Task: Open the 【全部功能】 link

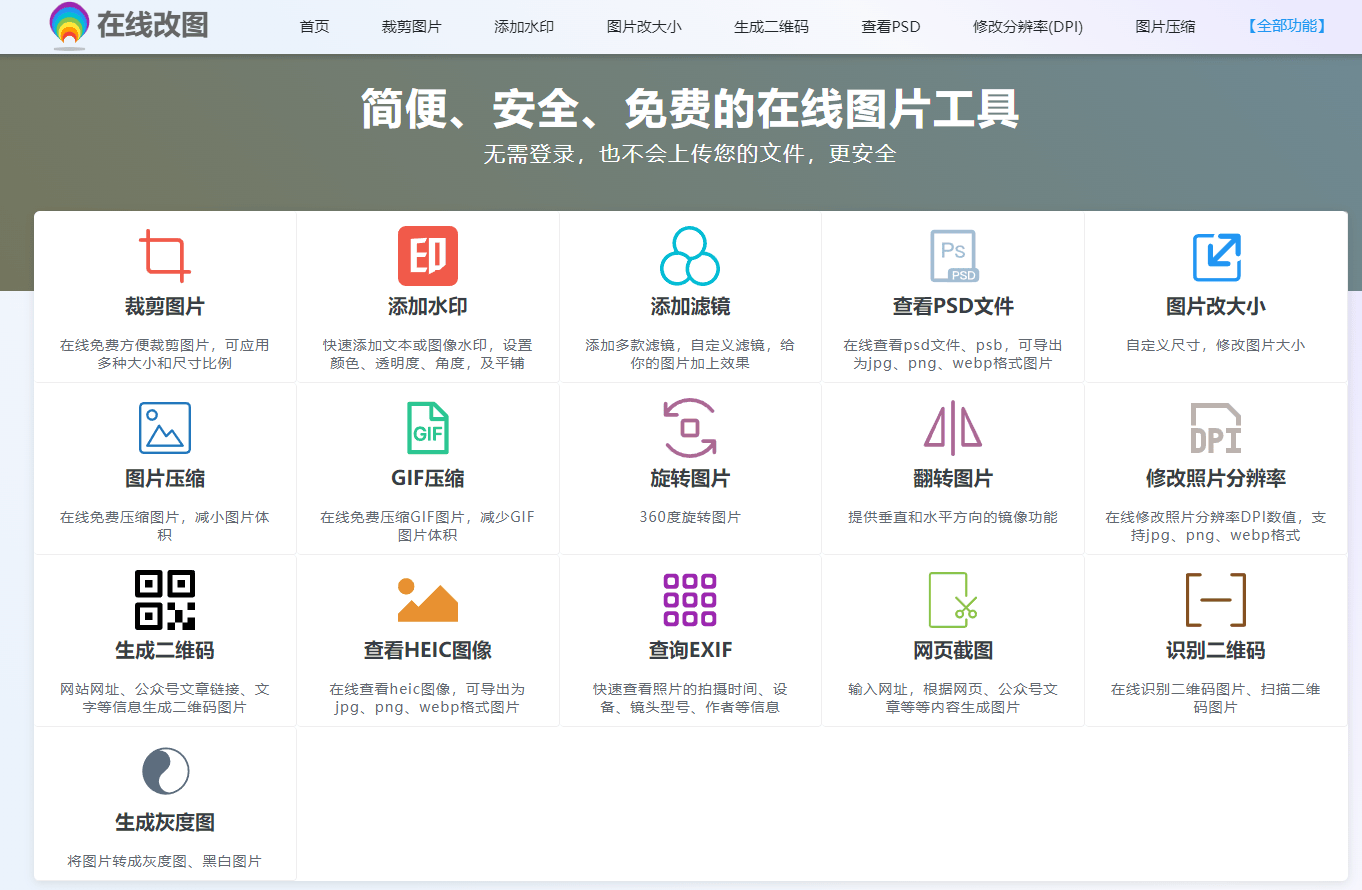Action: click(1286, 27)
